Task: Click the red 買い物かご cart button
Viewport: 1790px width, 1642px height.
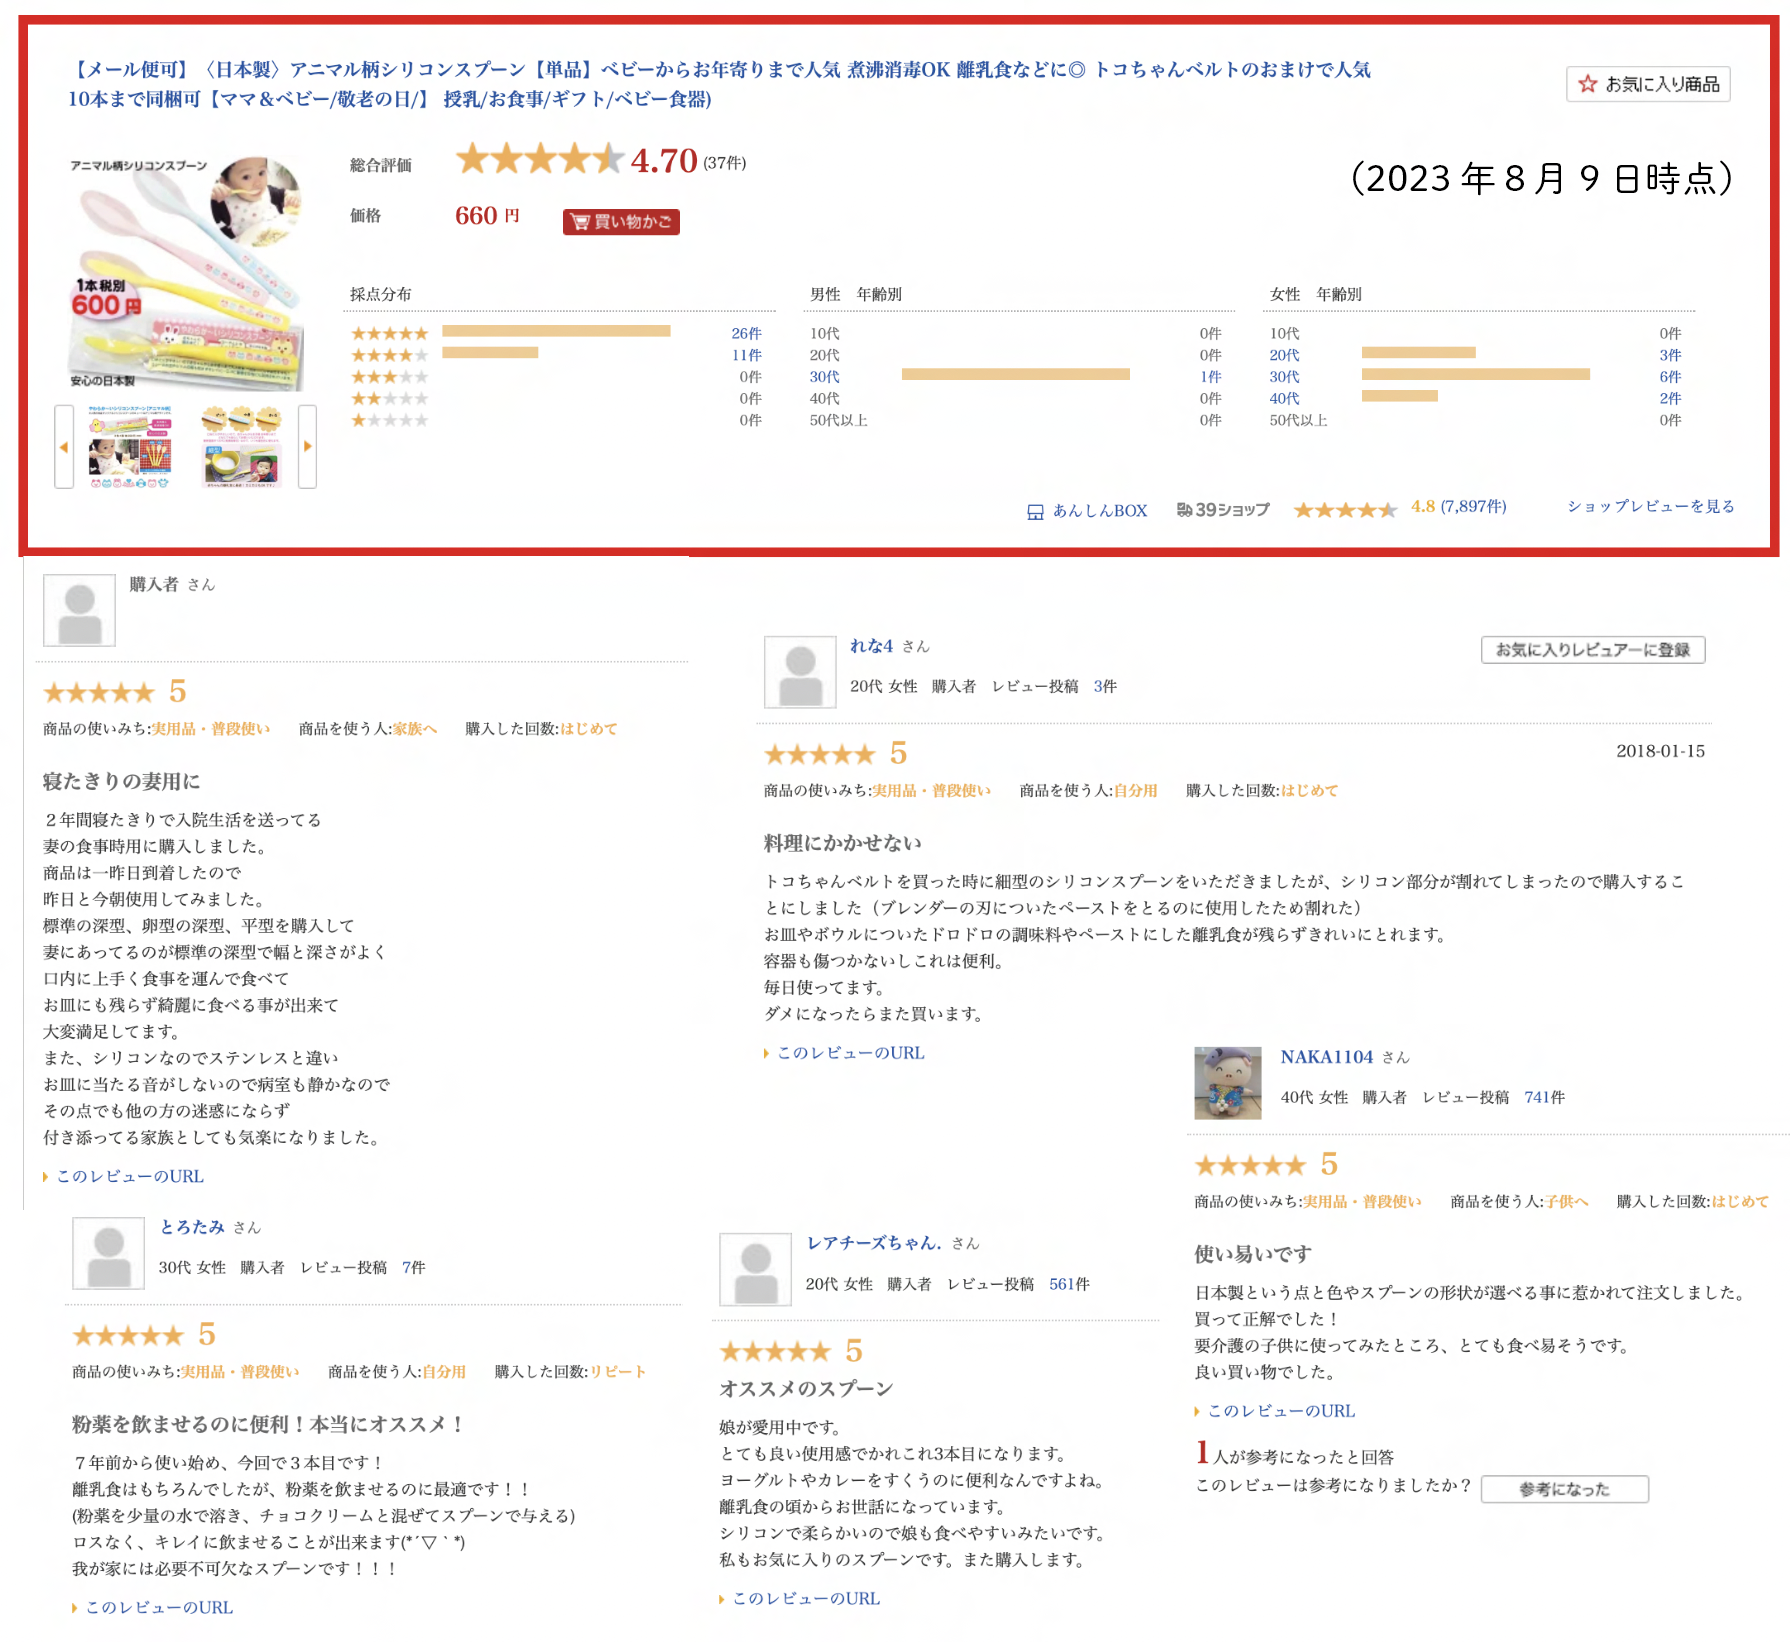Action: 621,222
